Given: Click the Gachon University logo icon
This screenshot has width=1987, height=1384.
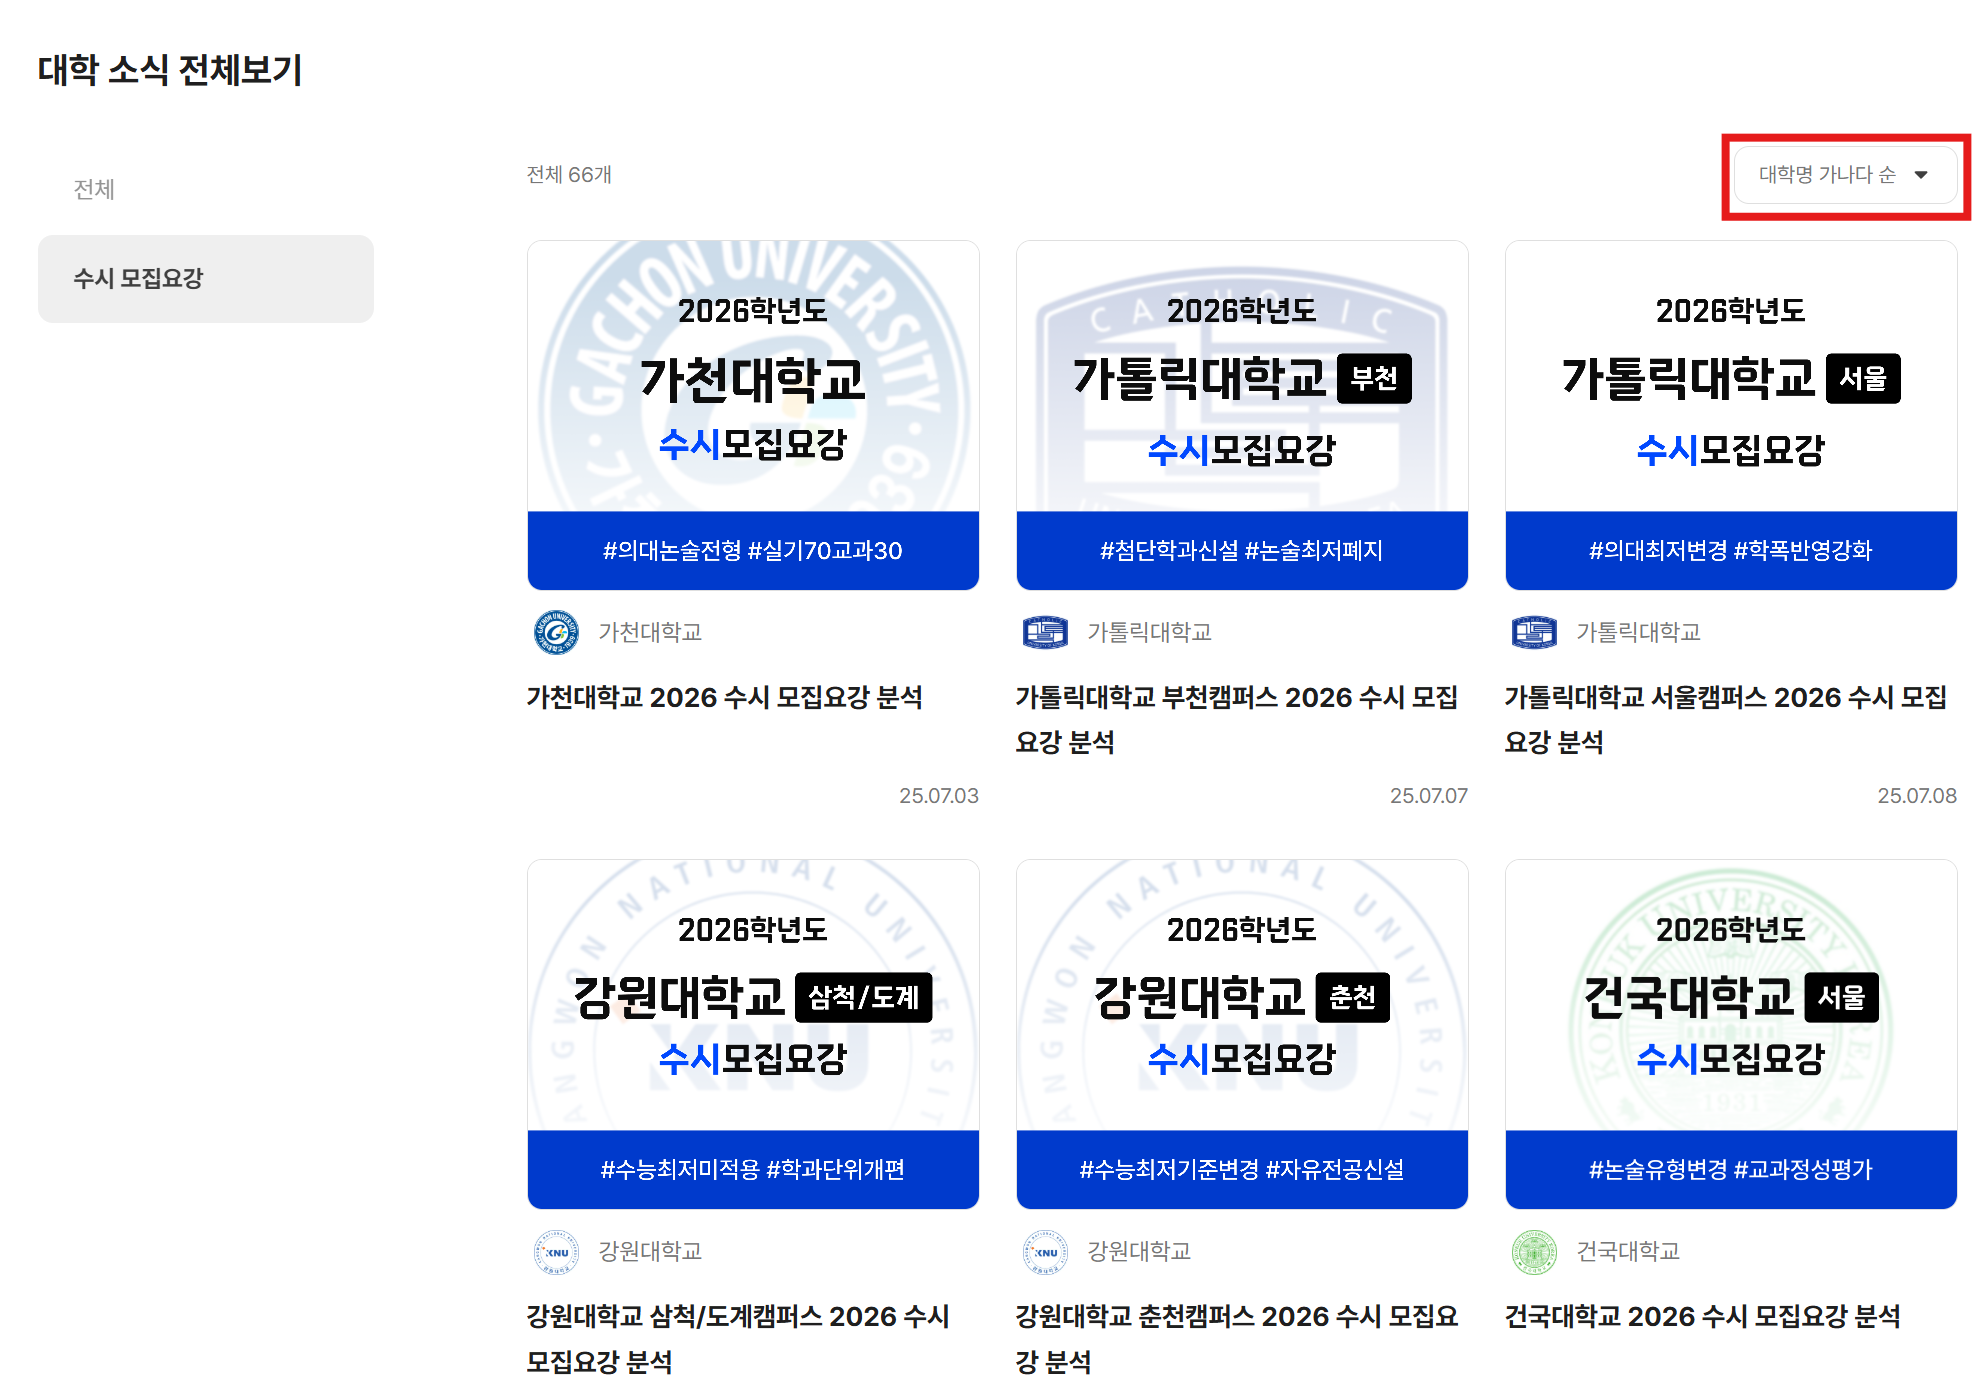Looking at the screenshot, I should pyautogui.click(x=556, y=632).
